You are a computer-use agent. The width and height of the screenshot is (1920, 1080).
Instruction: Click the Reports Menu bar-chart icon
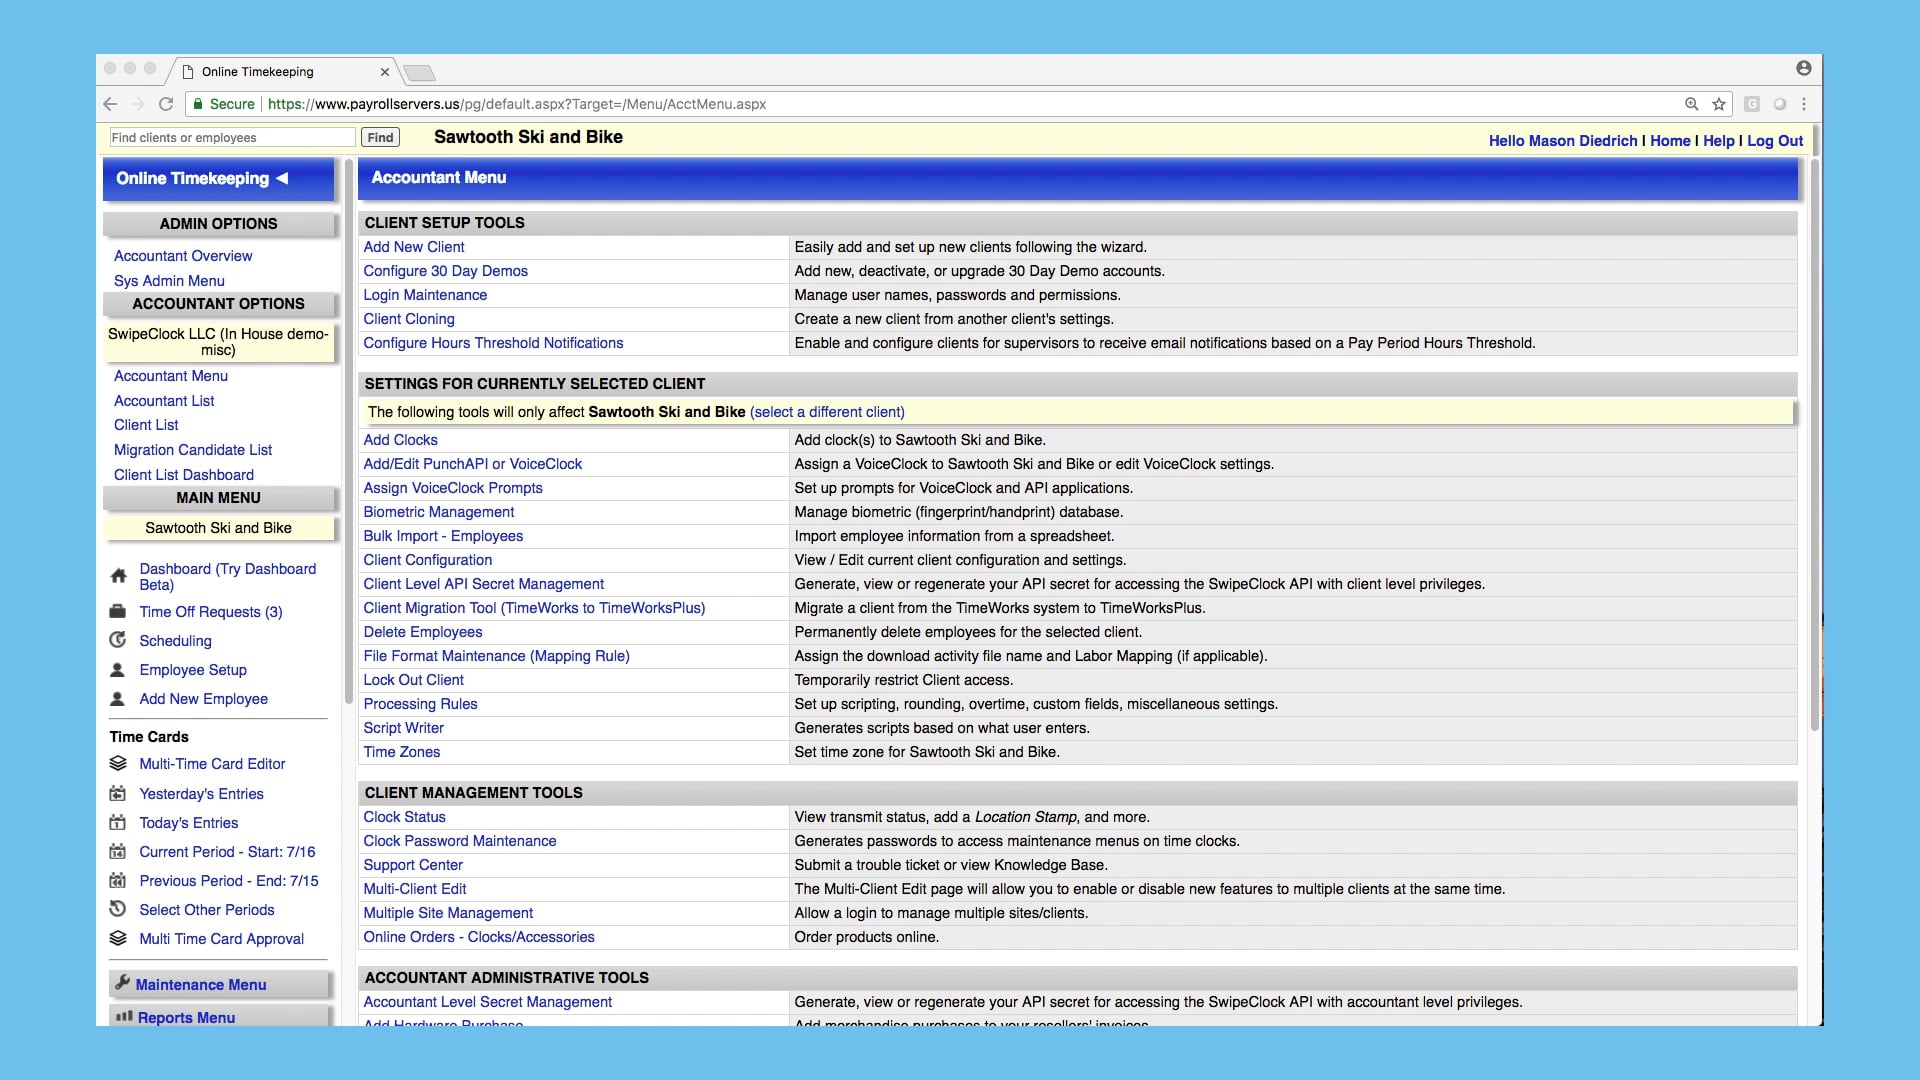tap(122, 1017)
